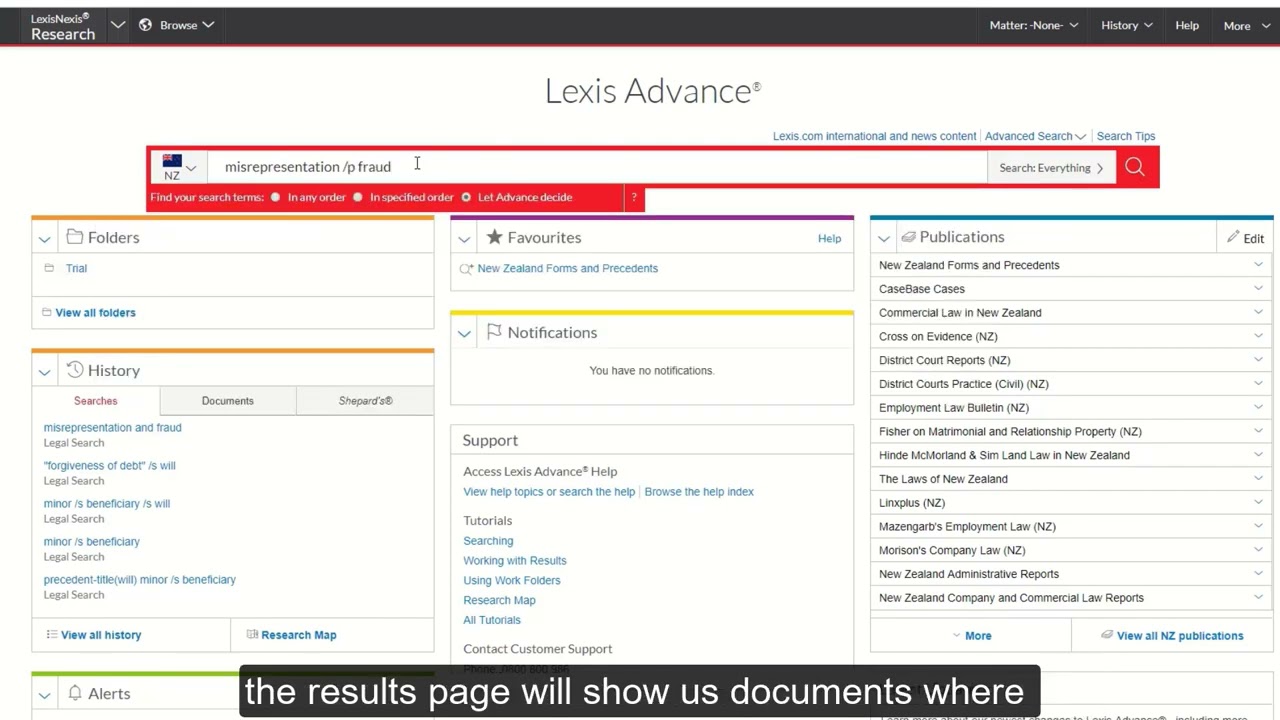
Task: Click the Notifications flag icon
Action: pos(494,332)
